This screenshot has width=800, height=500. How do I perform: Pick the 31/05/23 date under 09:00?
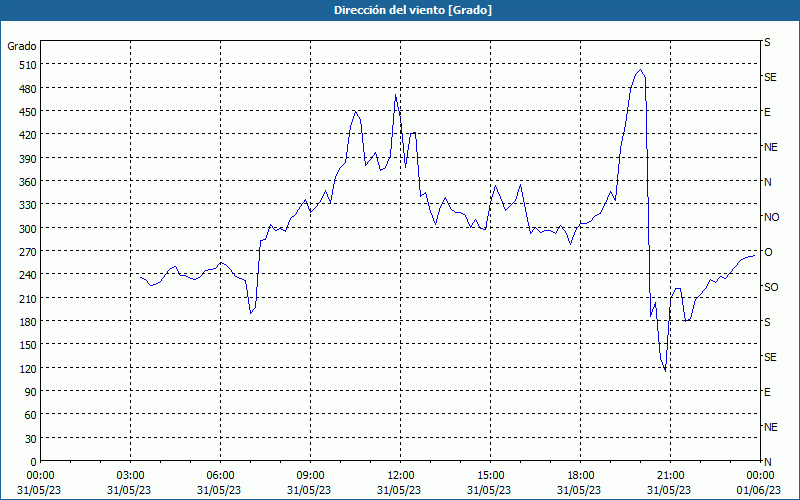(309, 490)
